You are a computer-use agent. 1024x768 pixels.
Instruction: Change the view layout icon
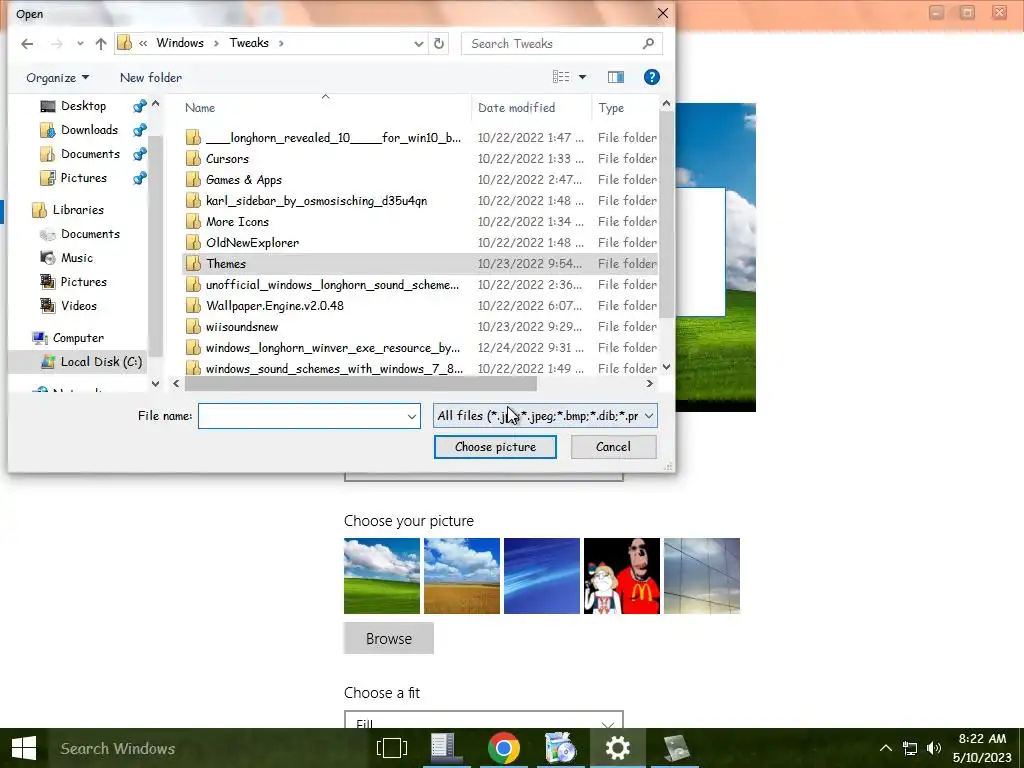(561, 77)
